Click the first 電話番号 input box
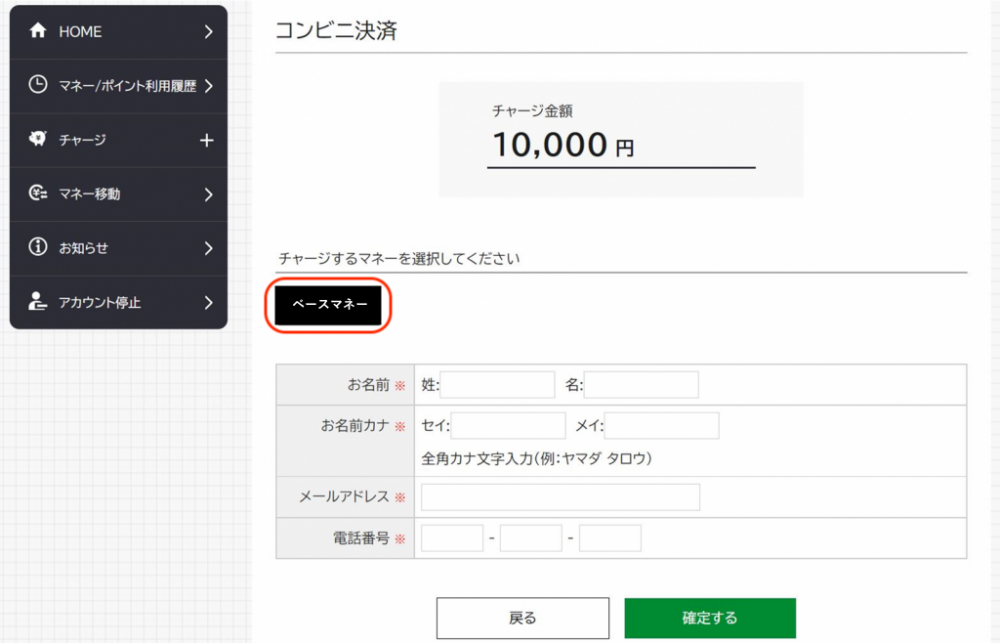Image resolution: width=1000 pixels, height=643 pixels. click(x=452, y=539)
